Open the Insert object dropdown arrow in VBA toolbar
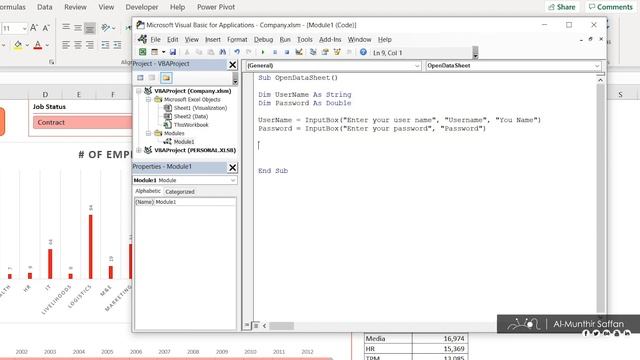The image size is (640, 360). (x=163, y=52)
